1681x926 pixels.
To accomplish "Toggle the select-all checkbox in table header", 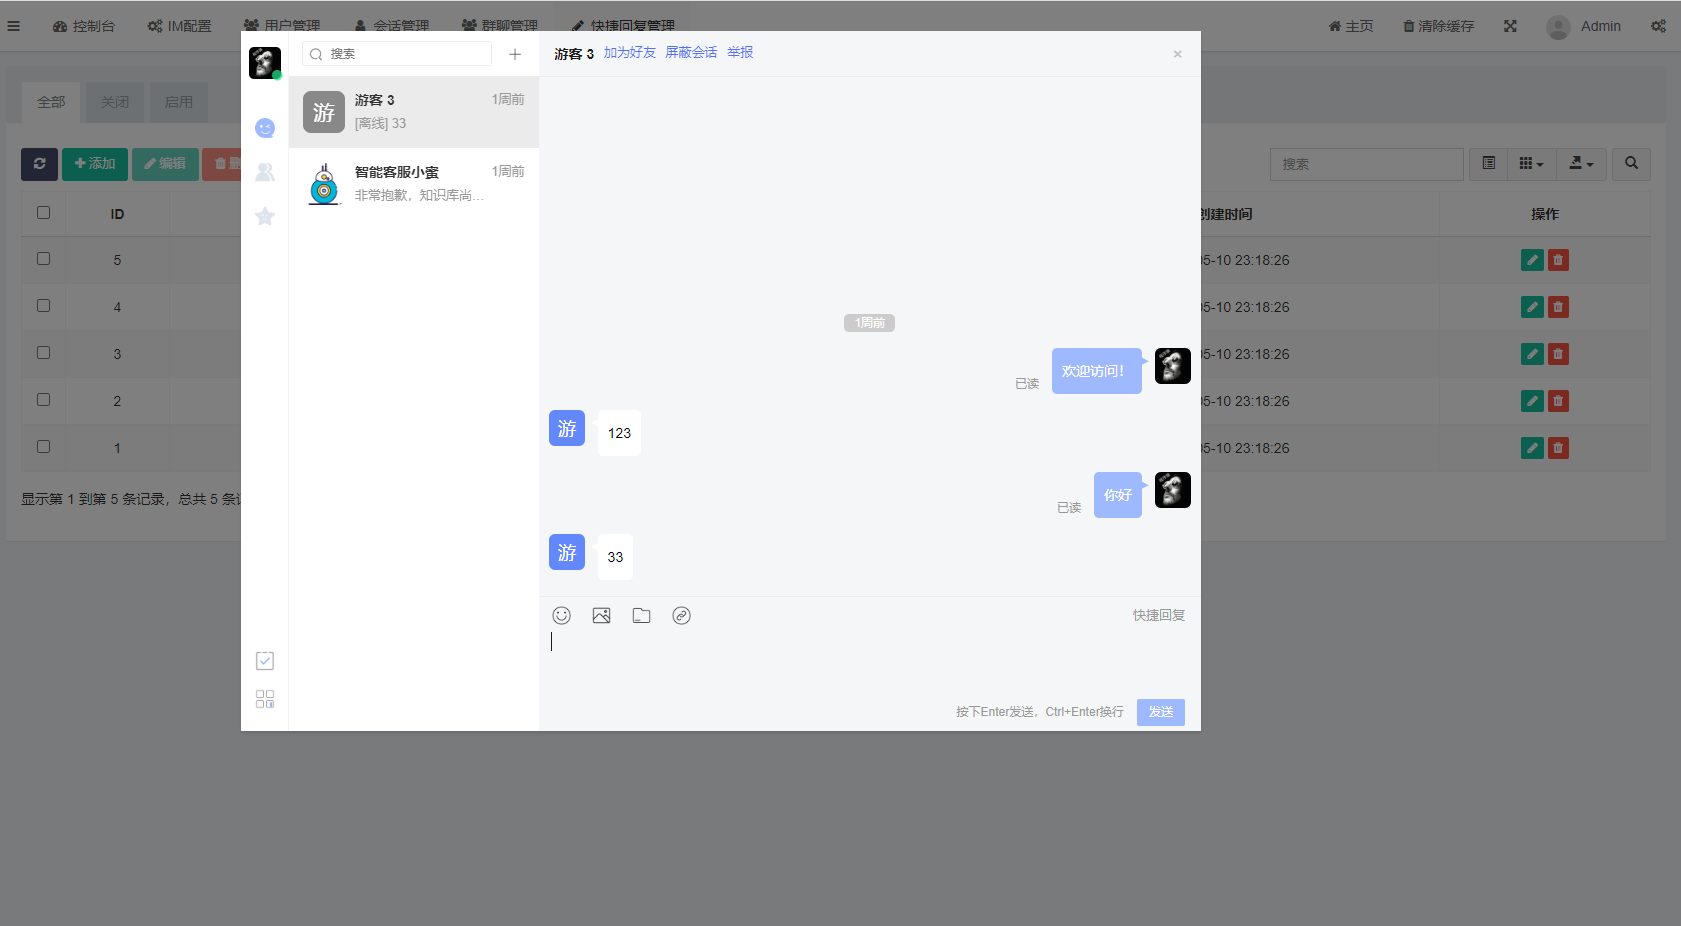I will (43, 213).
